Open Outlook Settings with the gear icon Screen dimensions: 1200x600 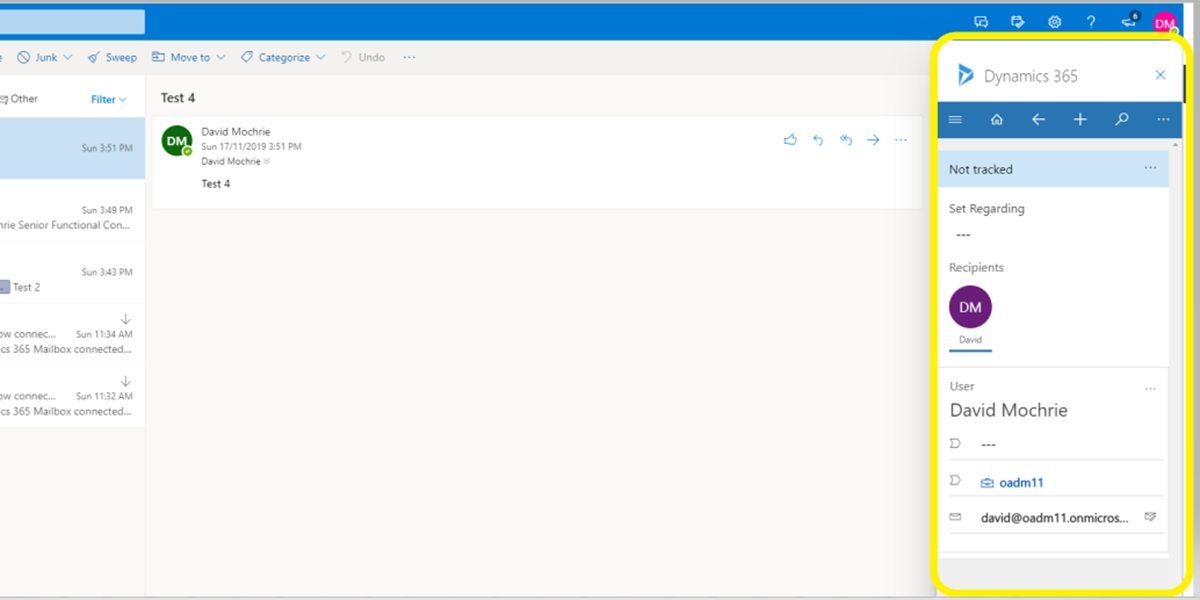(x=1054, y=21)
